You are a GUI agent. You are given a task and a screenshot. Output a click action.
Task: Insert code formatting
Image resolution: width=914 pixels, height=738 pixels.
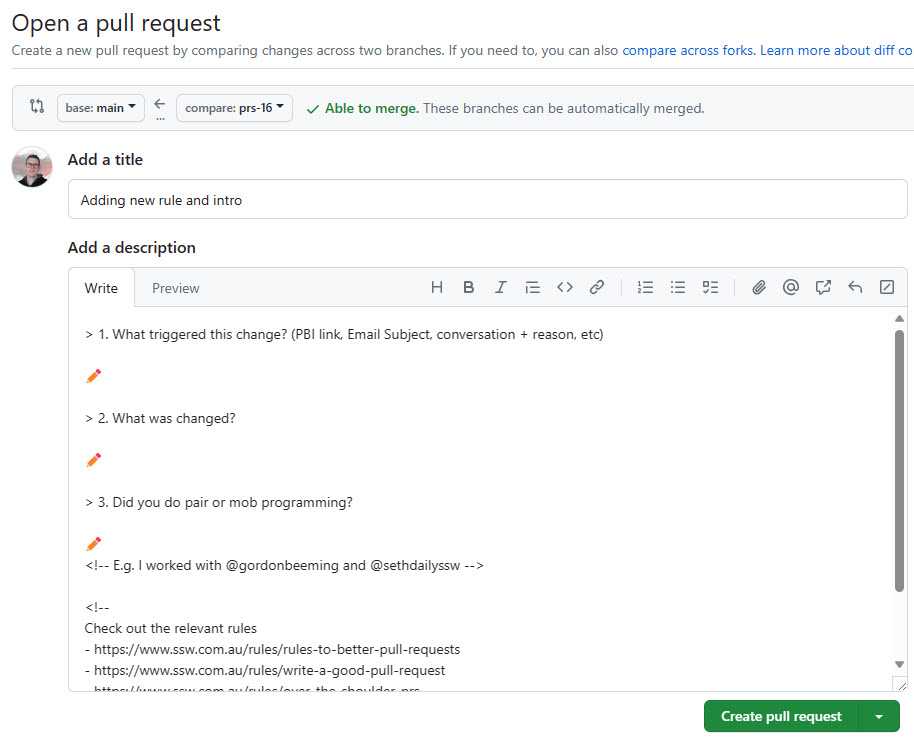pos(565,288)
